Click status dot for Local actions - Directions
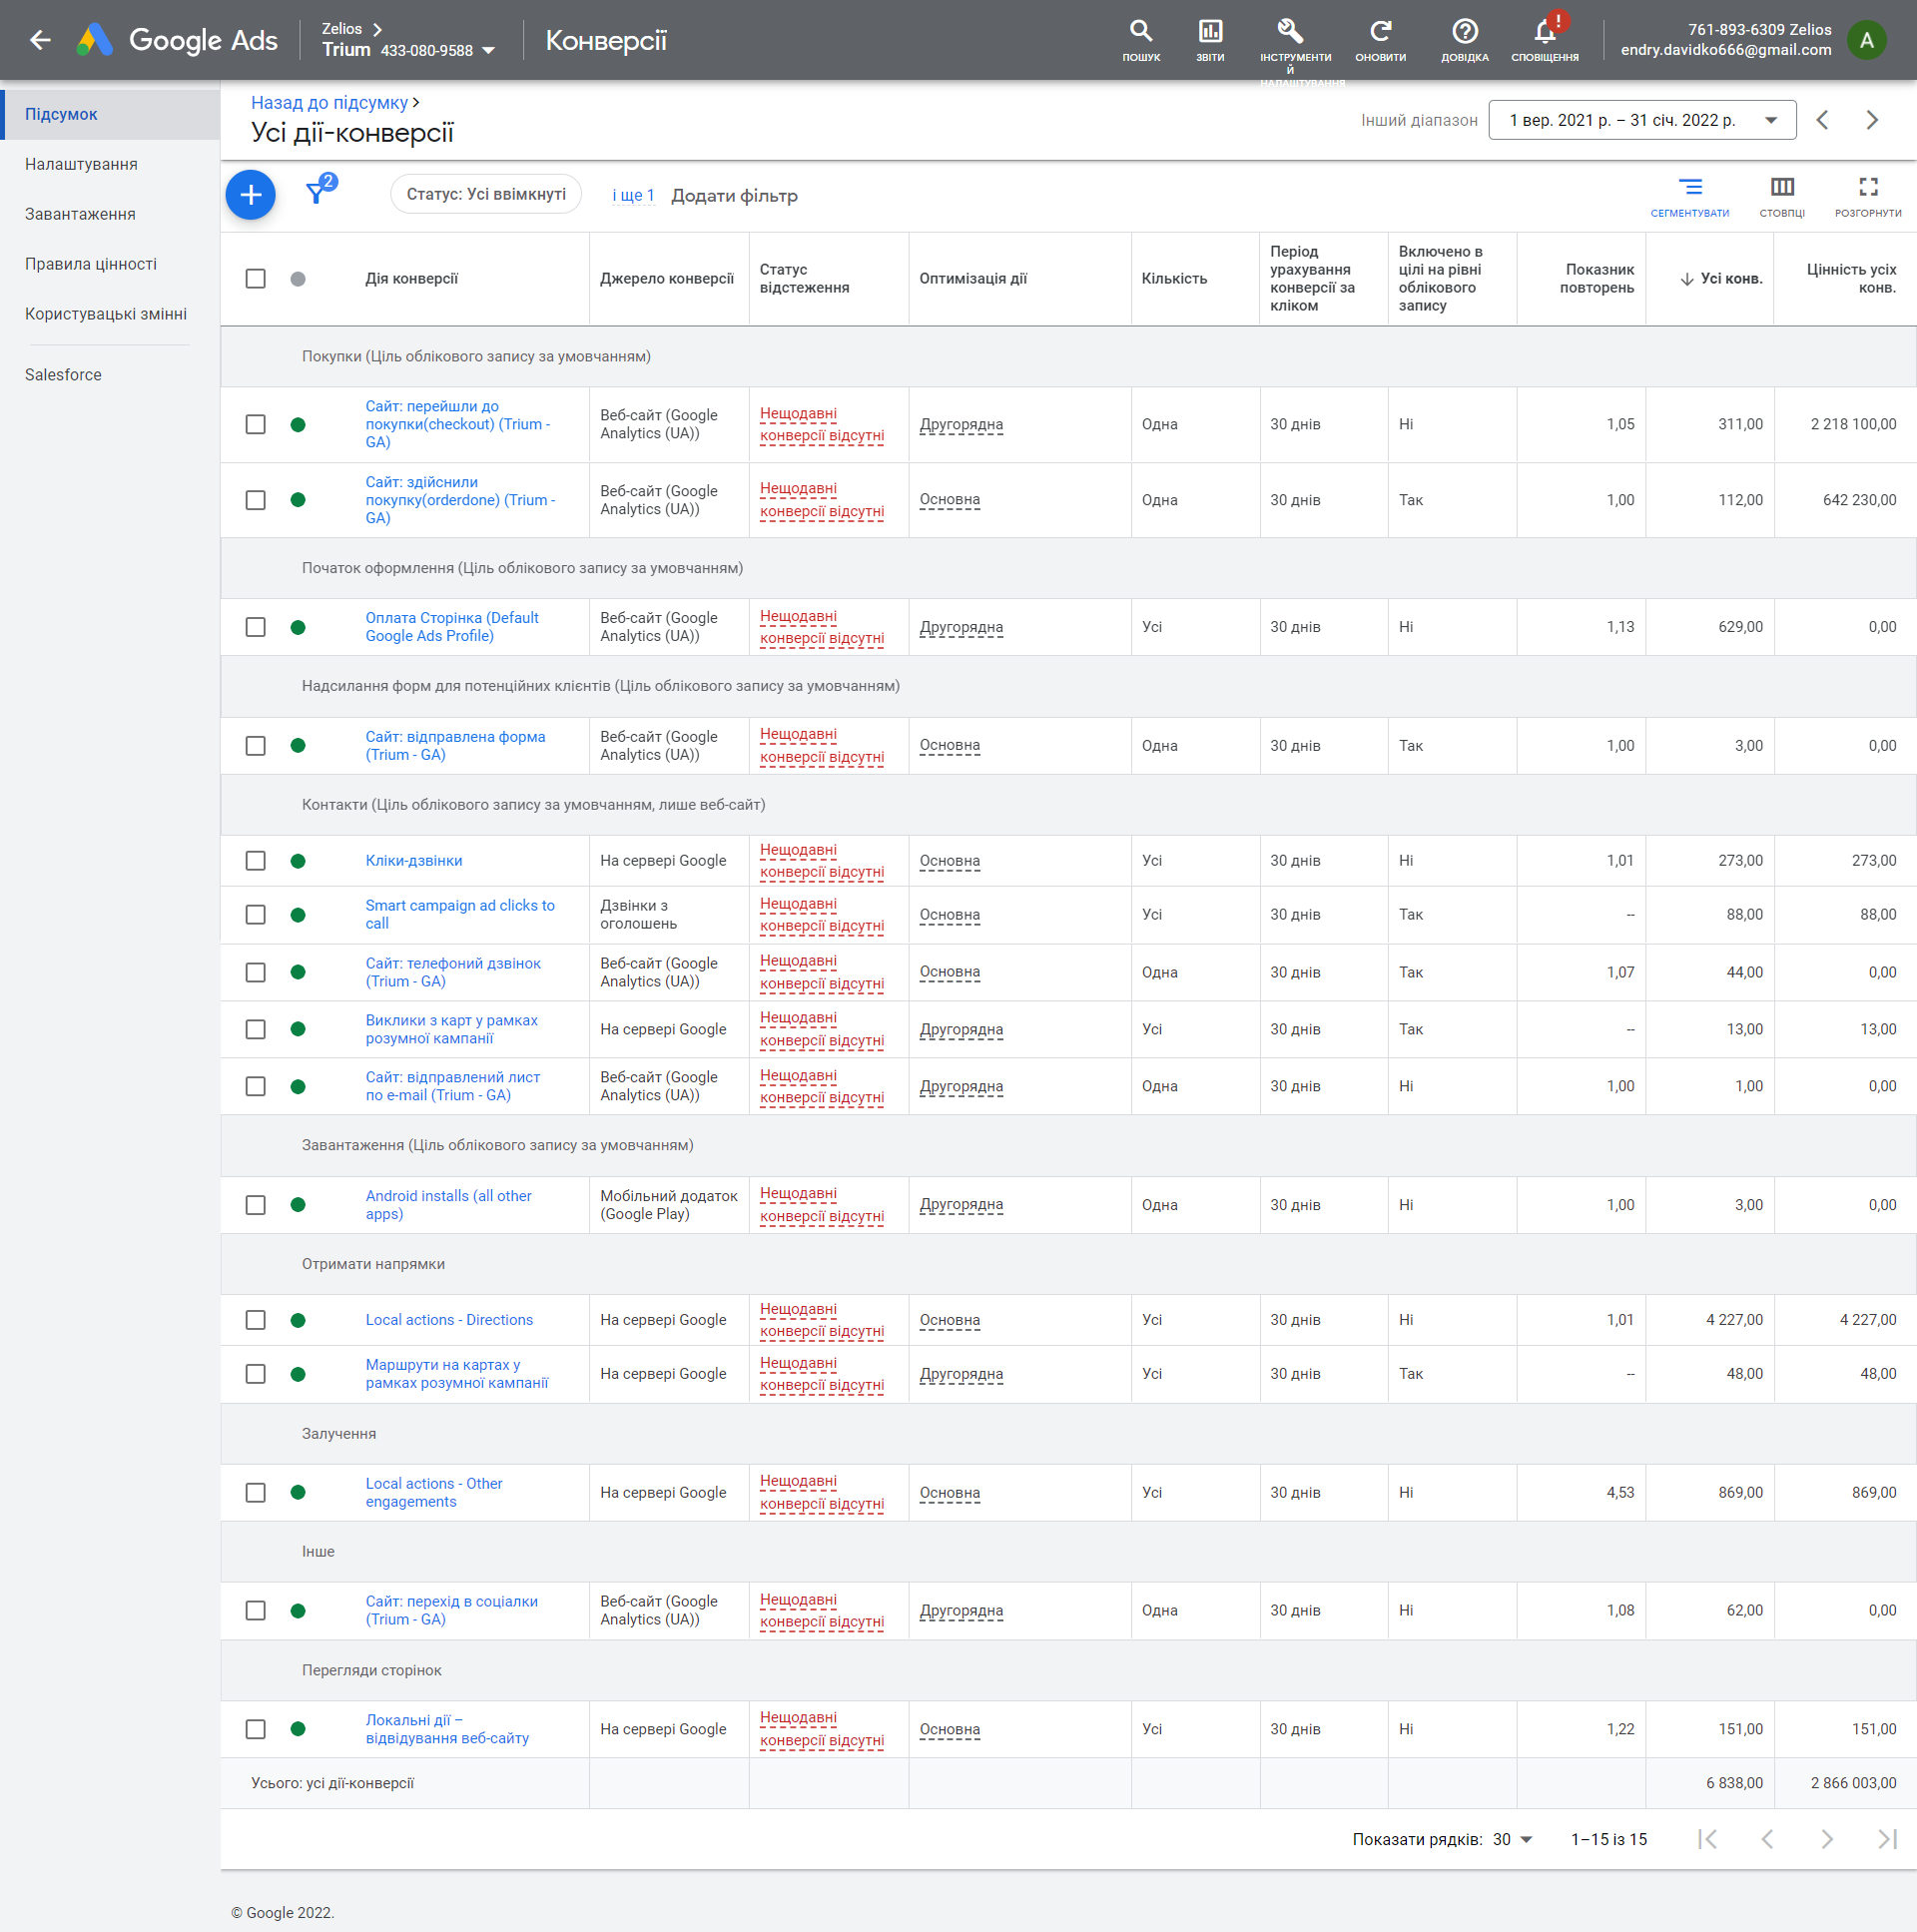The height and width of the screenshot is (1932, 1917). [298, 1320]
